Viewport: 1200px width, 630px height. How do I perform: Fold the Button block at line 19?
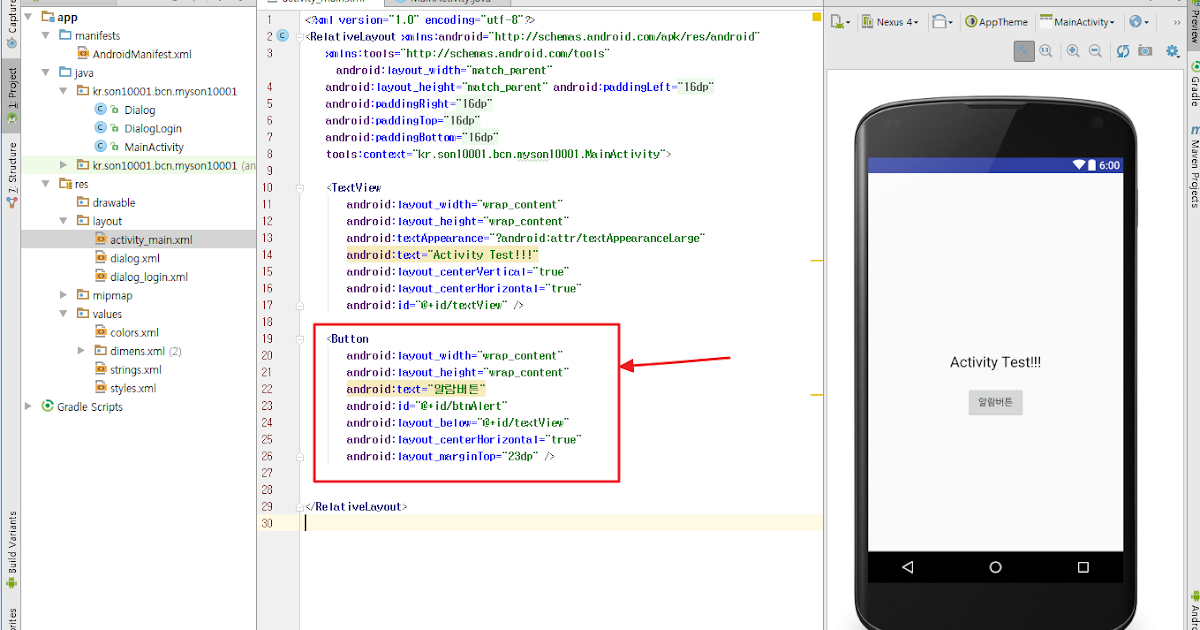[x=300, y=338]
